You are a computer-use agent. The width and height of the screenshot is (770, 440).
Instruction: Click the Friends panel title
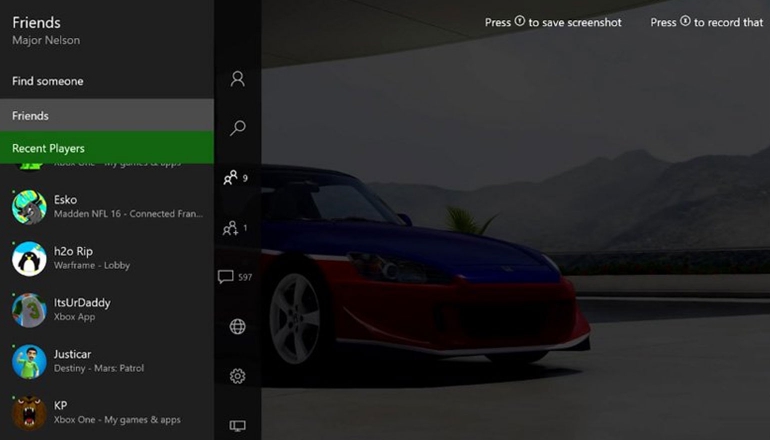click(36, 22)
